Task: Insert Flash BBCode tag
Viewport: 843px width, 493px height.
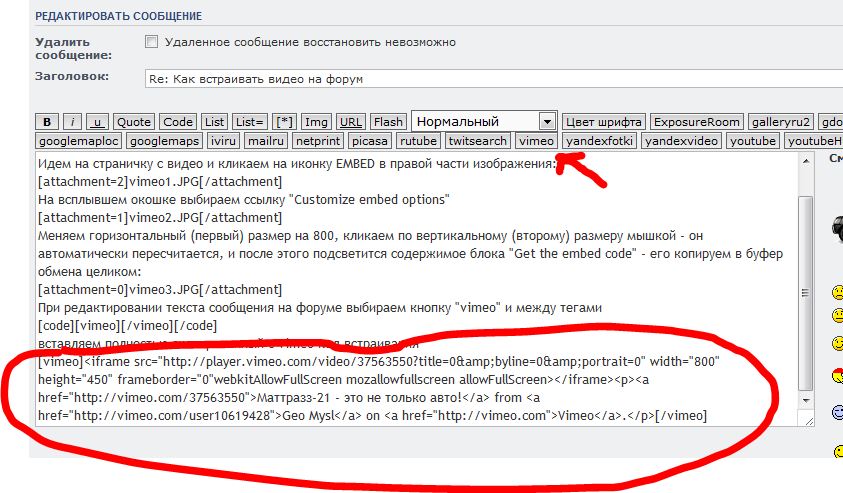Action: point(388,122)
